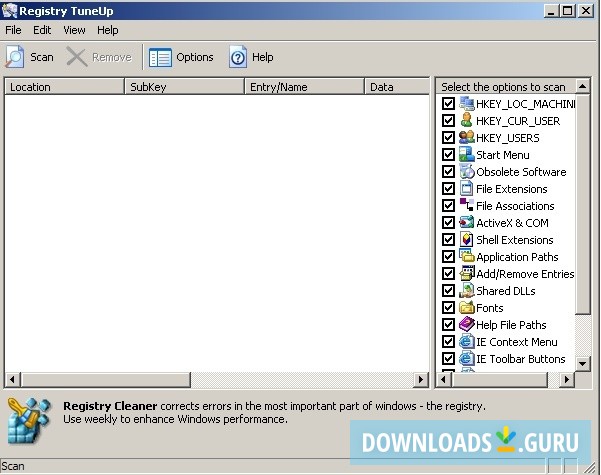Uncheck the HKEY_CUR_USER checkbox
The image size is (601, 475).
[x=448, y=120]
